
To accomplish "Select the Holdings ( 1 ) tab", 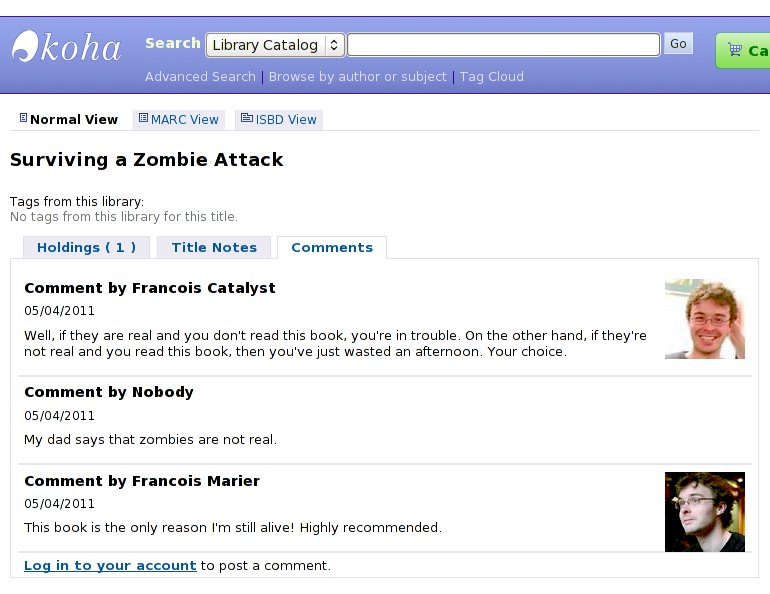I will pyautogui.click(x=86, y=248).
